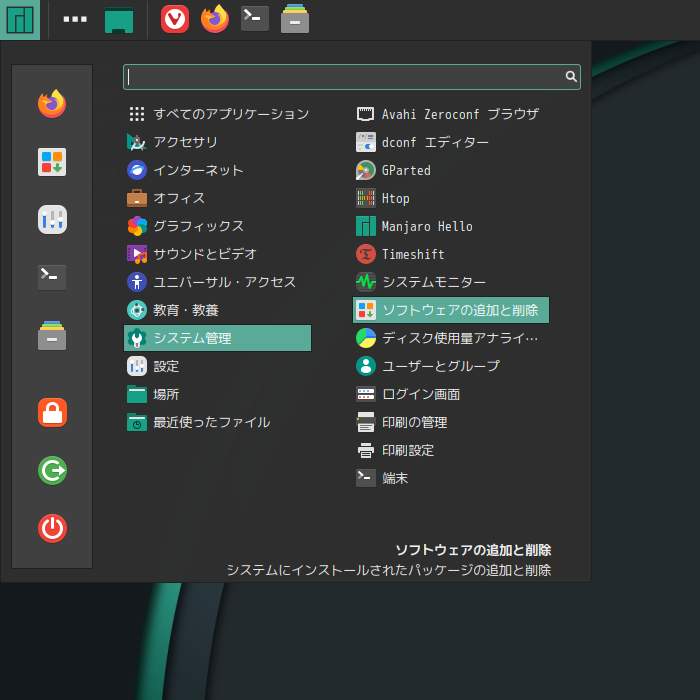
Task: Click the Manjaro menu button in the panel
Action: pyautogui.click(x=20, y=20)
